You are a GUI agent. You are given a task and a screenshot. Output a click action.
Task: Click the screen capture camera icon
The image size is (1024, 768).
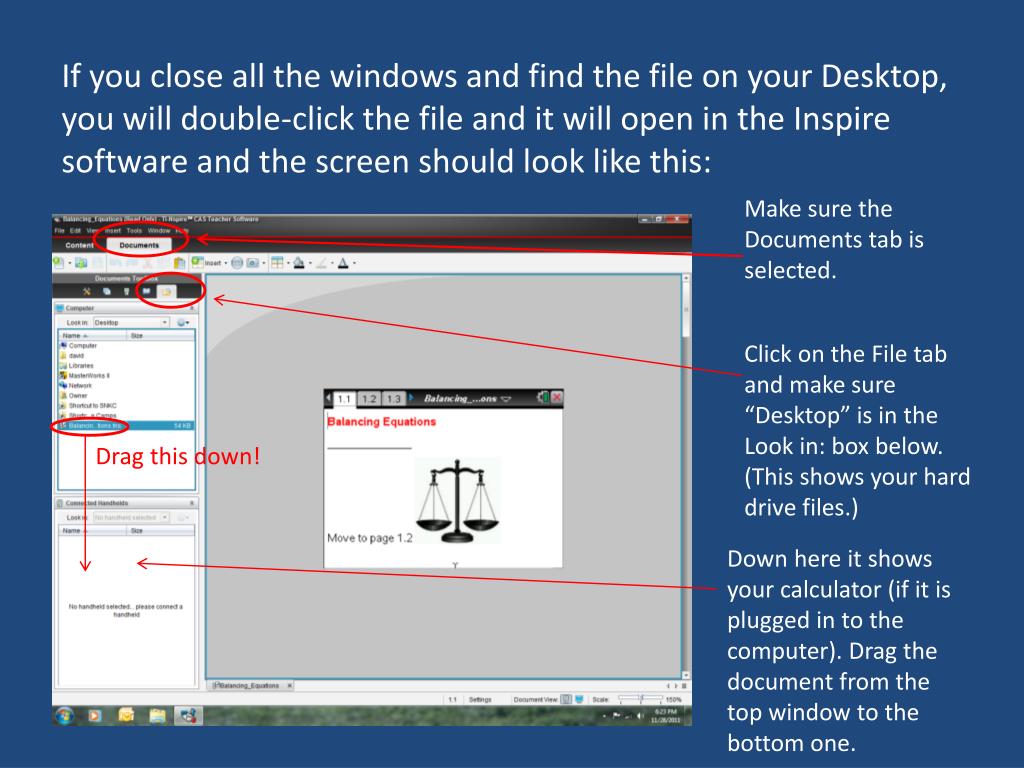253,263
